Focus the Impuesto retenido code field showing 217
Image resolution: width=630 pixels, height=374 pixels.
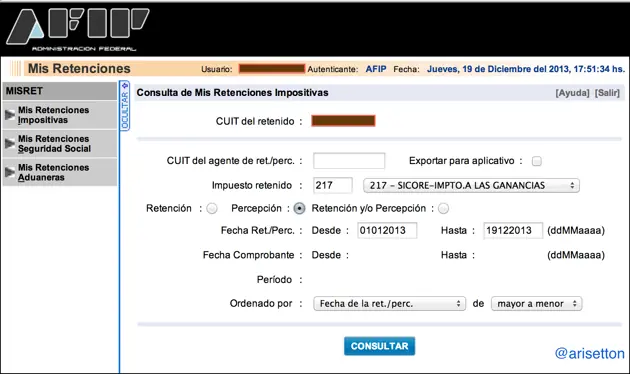333,186
